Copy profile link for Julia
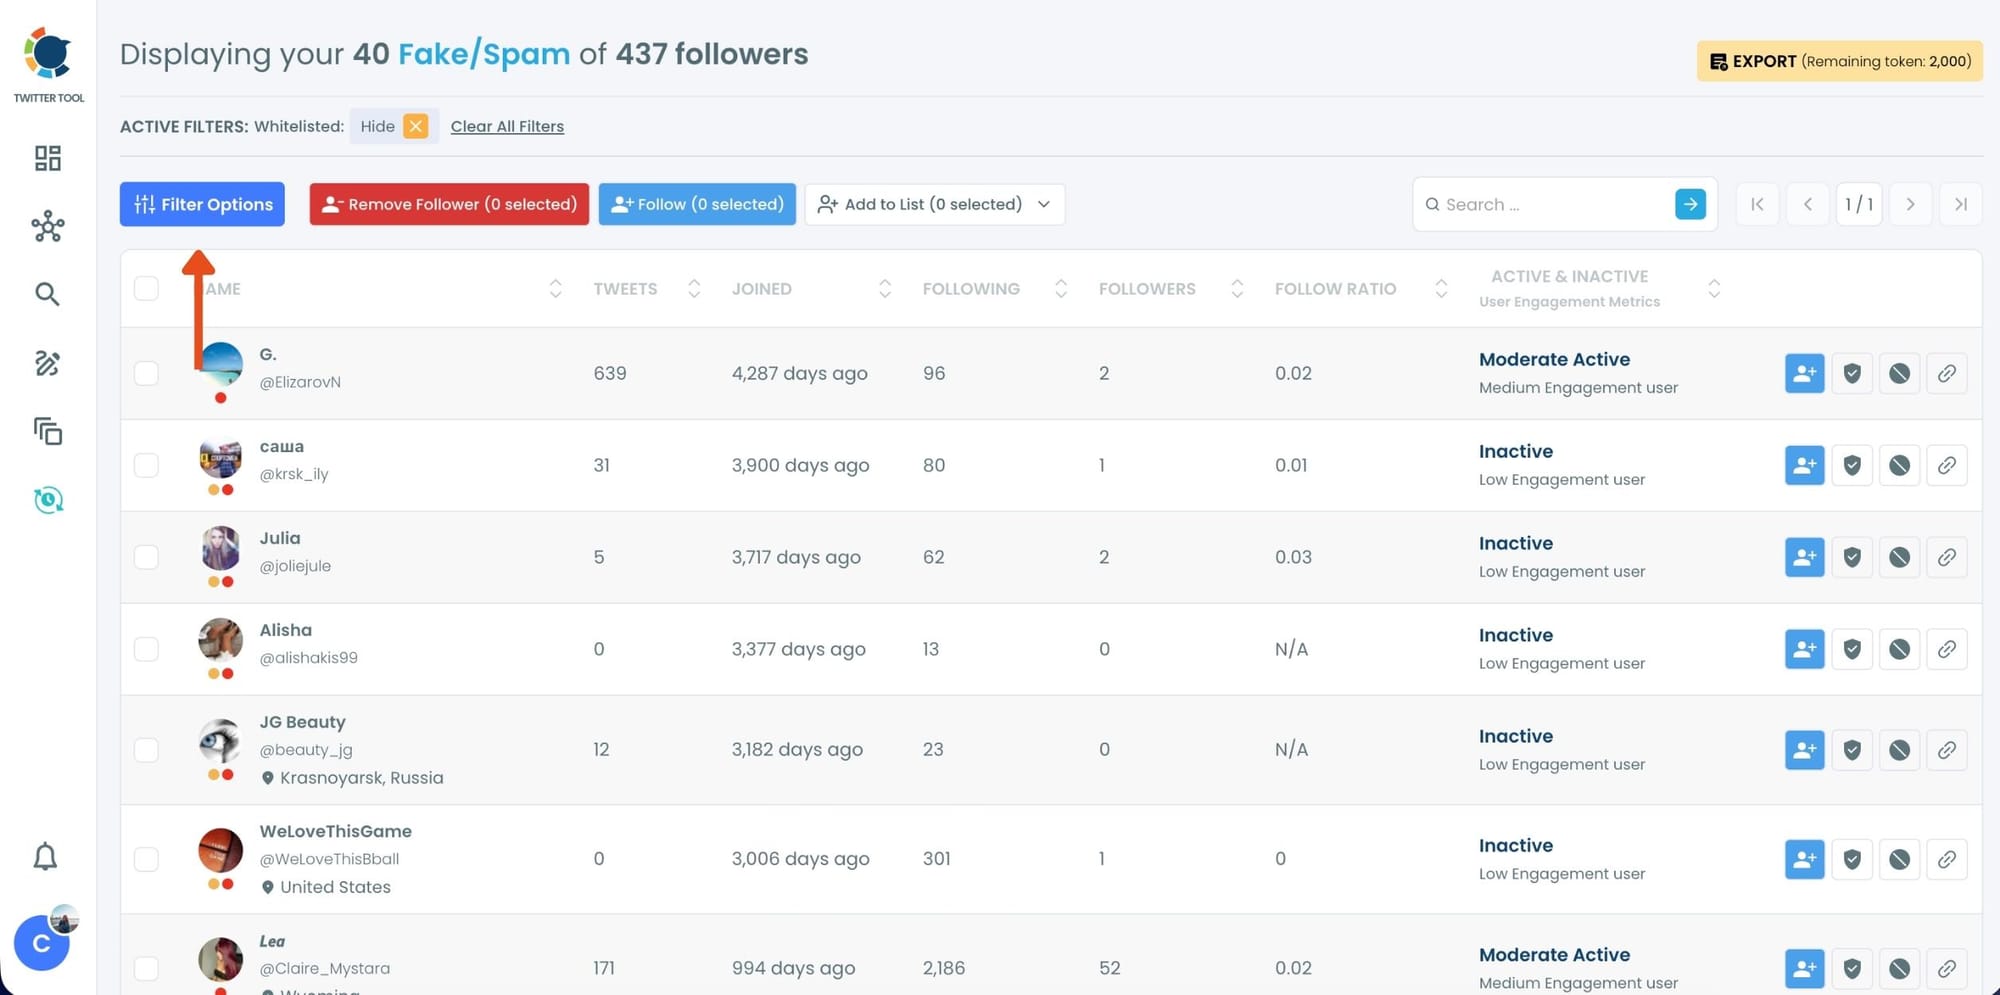 (1947, 557)
